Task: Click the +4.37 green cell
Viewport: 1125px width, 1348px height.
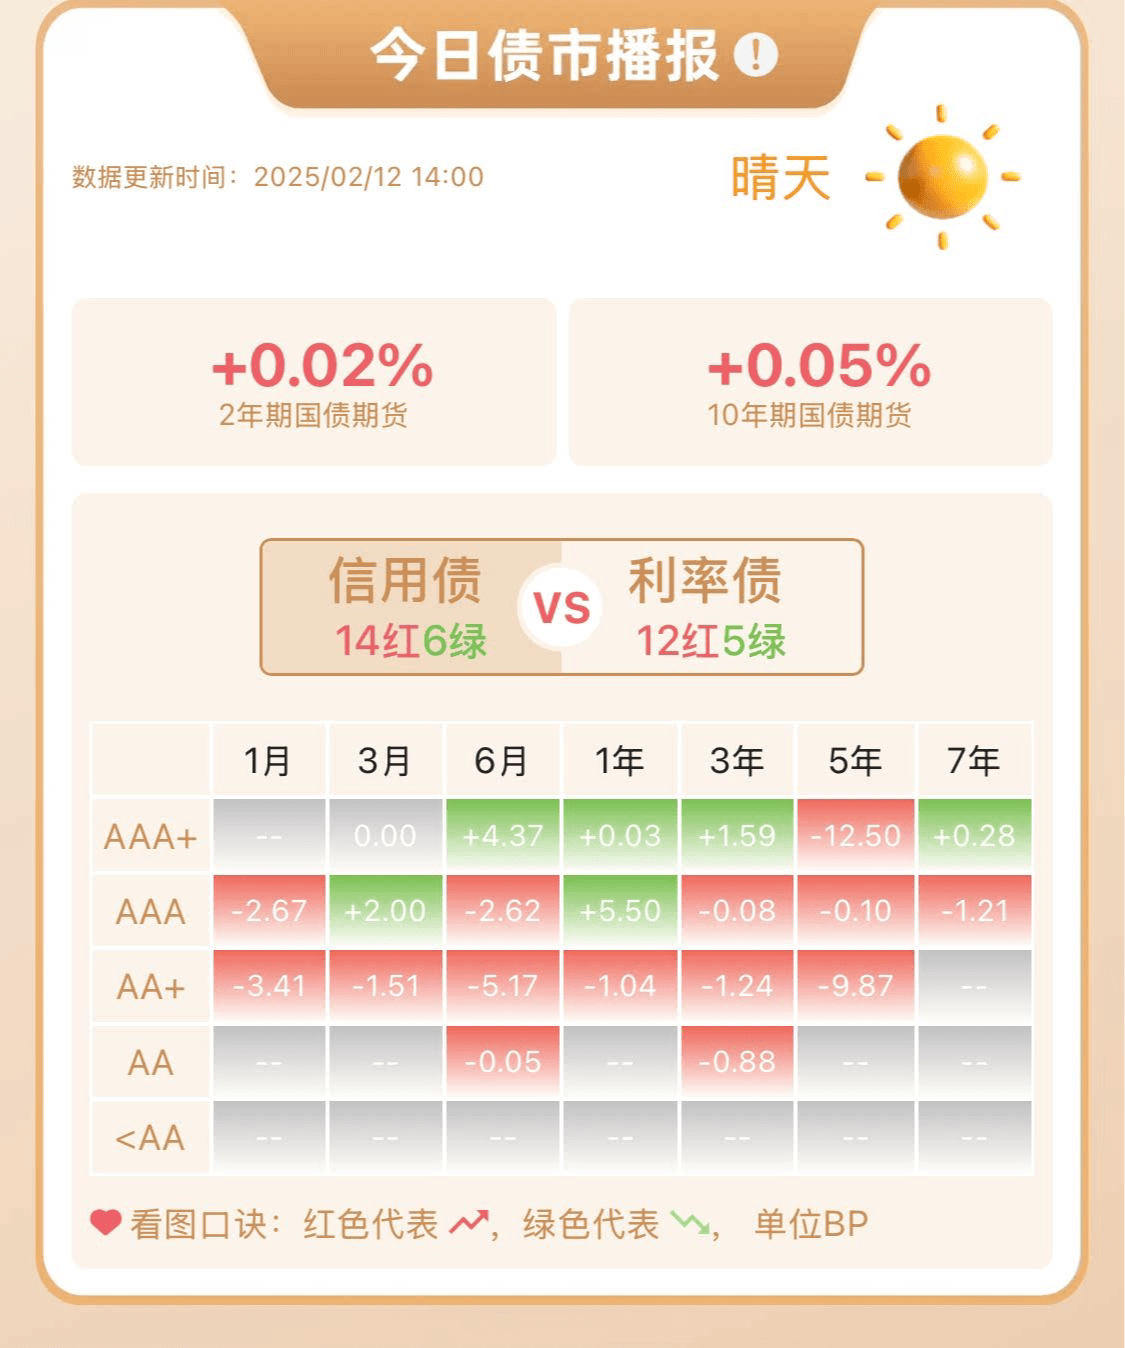Action: pos(503,835)
